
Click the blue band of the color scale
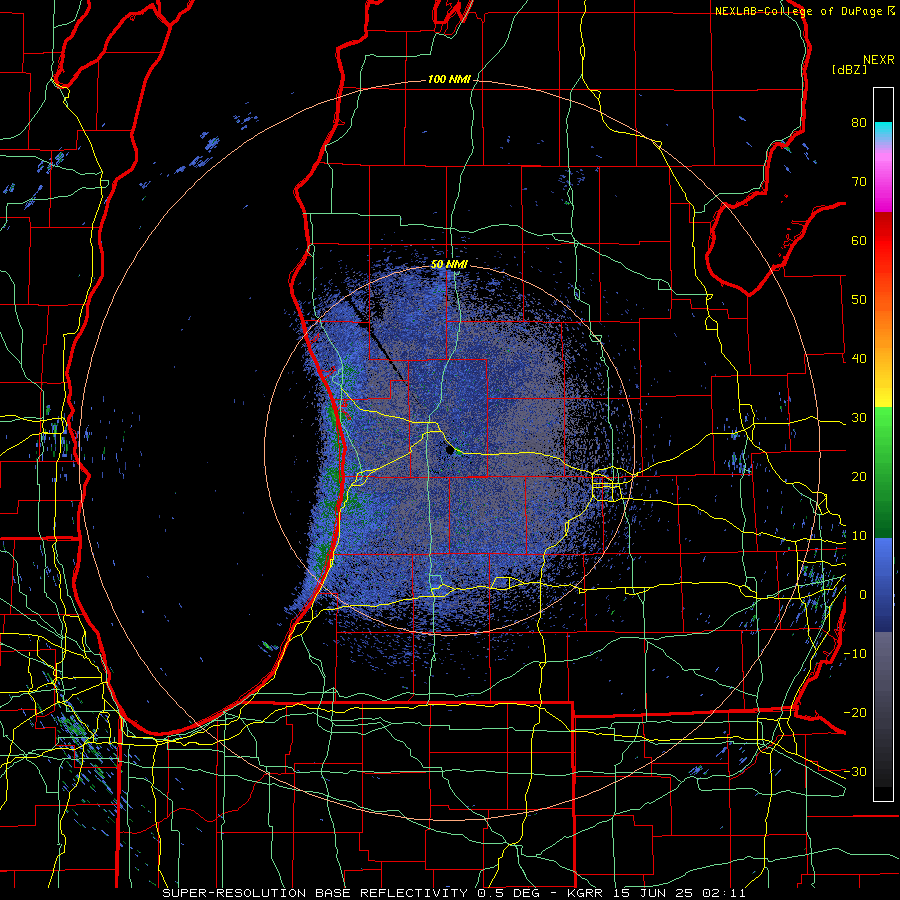pyautogui.click(x=883, y=585)
